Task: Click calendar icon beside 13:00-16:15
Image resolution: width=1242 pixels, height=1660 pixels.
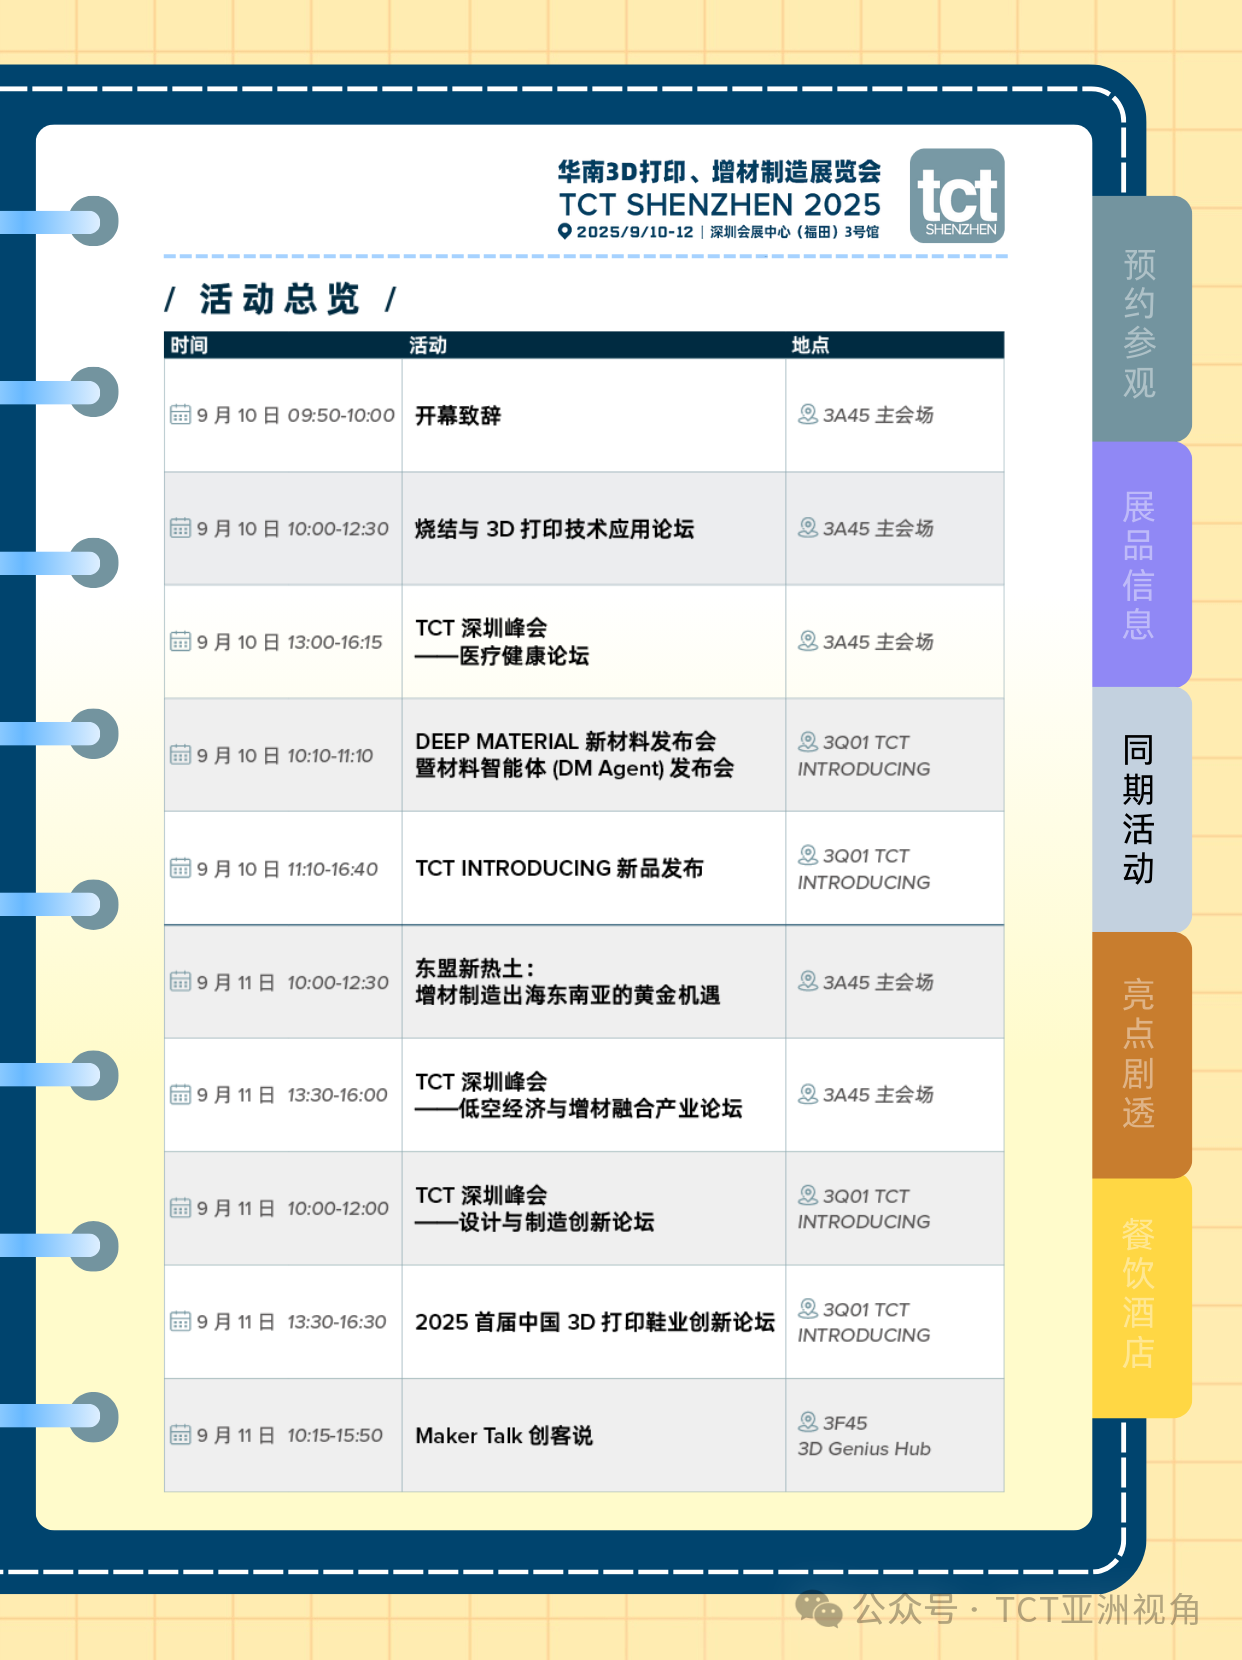Action: [180, 641]
